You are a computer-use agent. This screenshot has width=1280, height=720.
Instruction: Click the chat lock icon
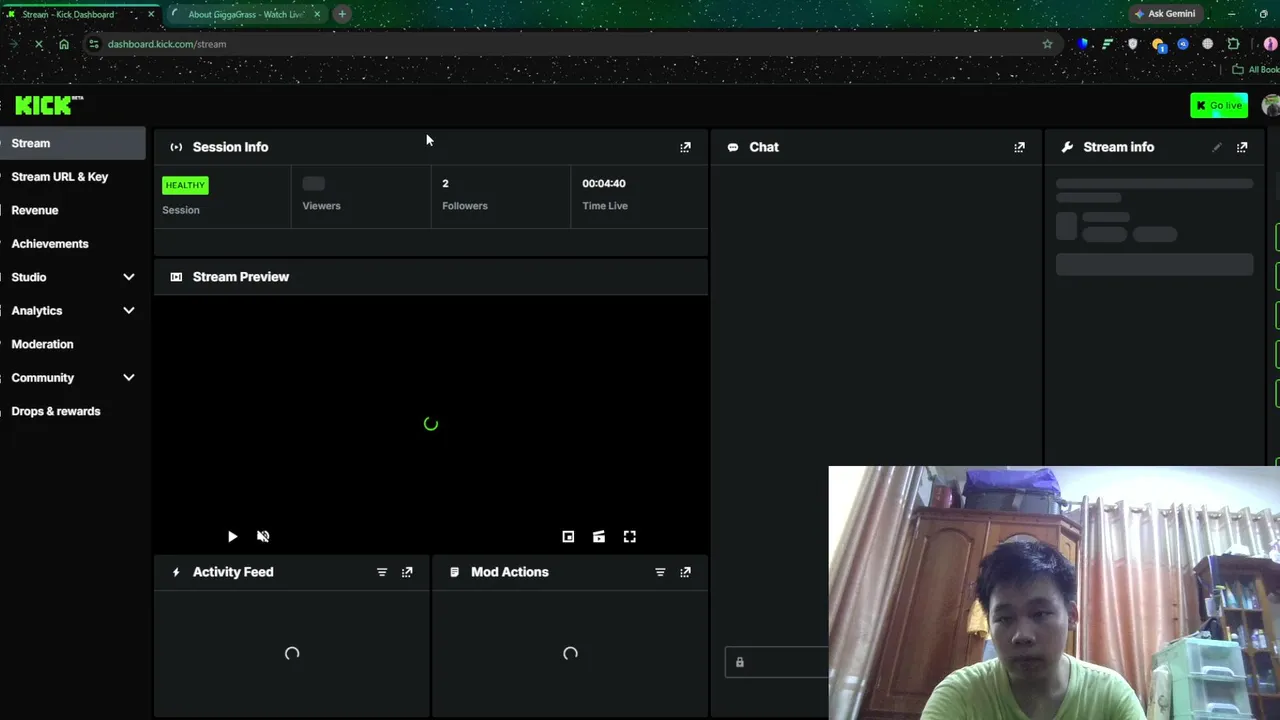click(x=740, y=662)
